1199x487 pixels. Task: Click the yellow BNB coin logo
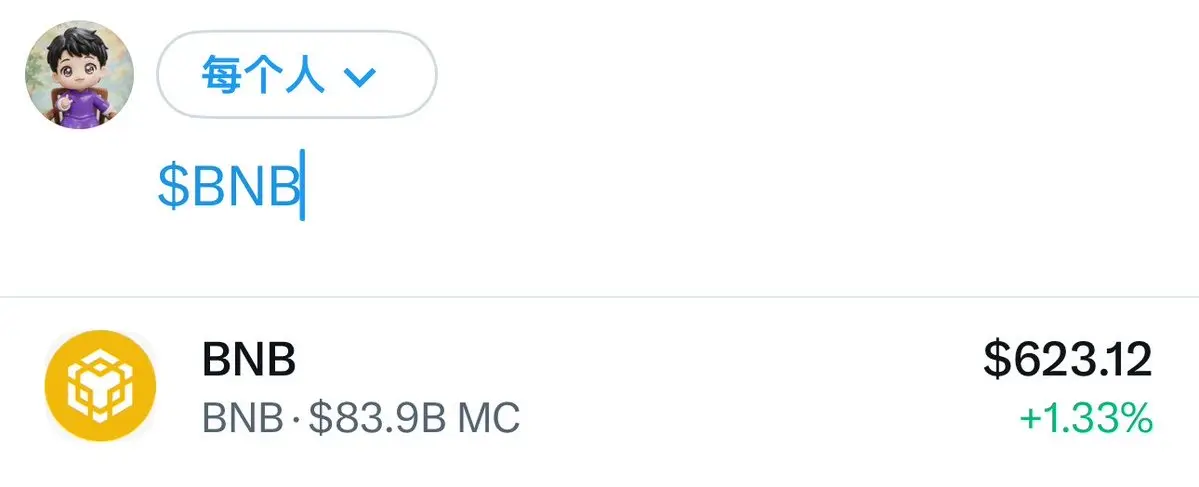[x=100, y=386]
